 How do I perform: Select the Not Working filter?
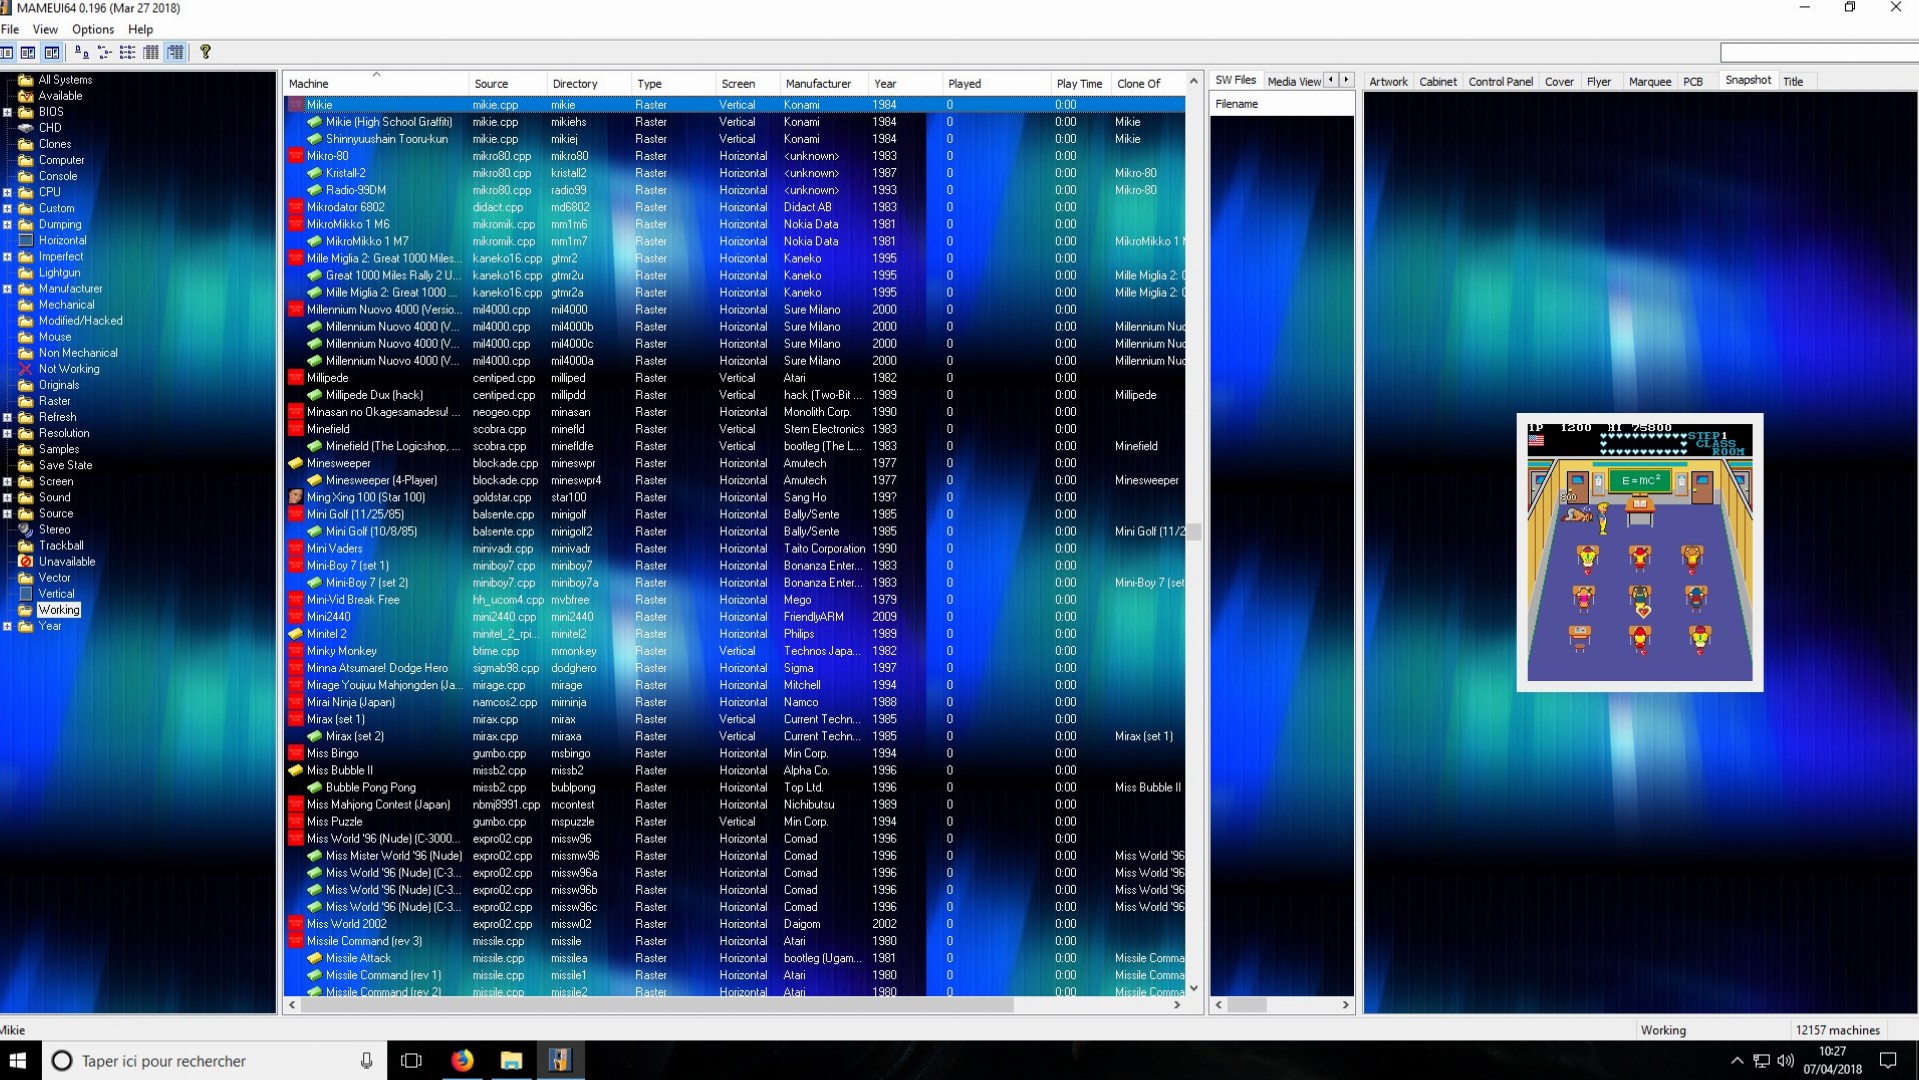[x=68, y=369]
